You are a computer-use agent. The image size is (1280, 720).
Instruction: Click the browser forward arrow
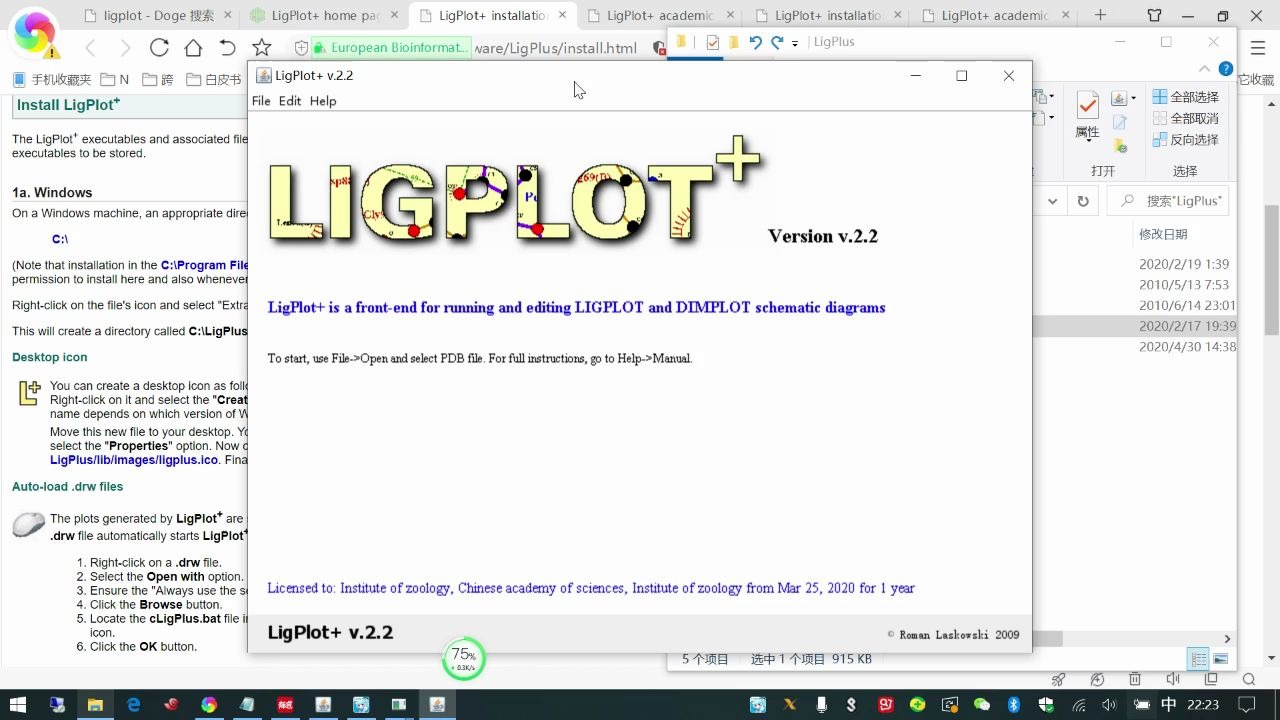point(125,48)
